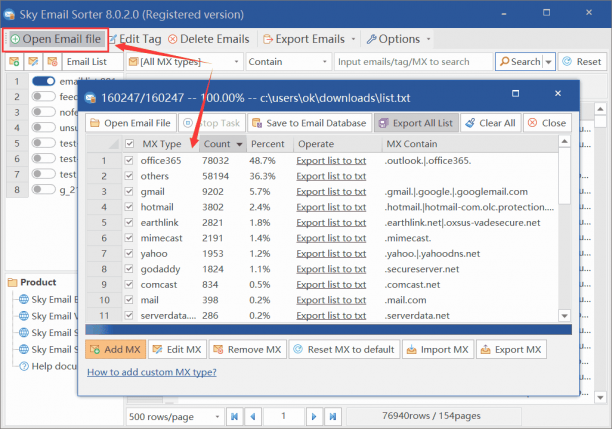The width and height of the screenshot is (612, 429).
Task: Uncheck the yahoo row checkbox
Action: click(129, 253)
